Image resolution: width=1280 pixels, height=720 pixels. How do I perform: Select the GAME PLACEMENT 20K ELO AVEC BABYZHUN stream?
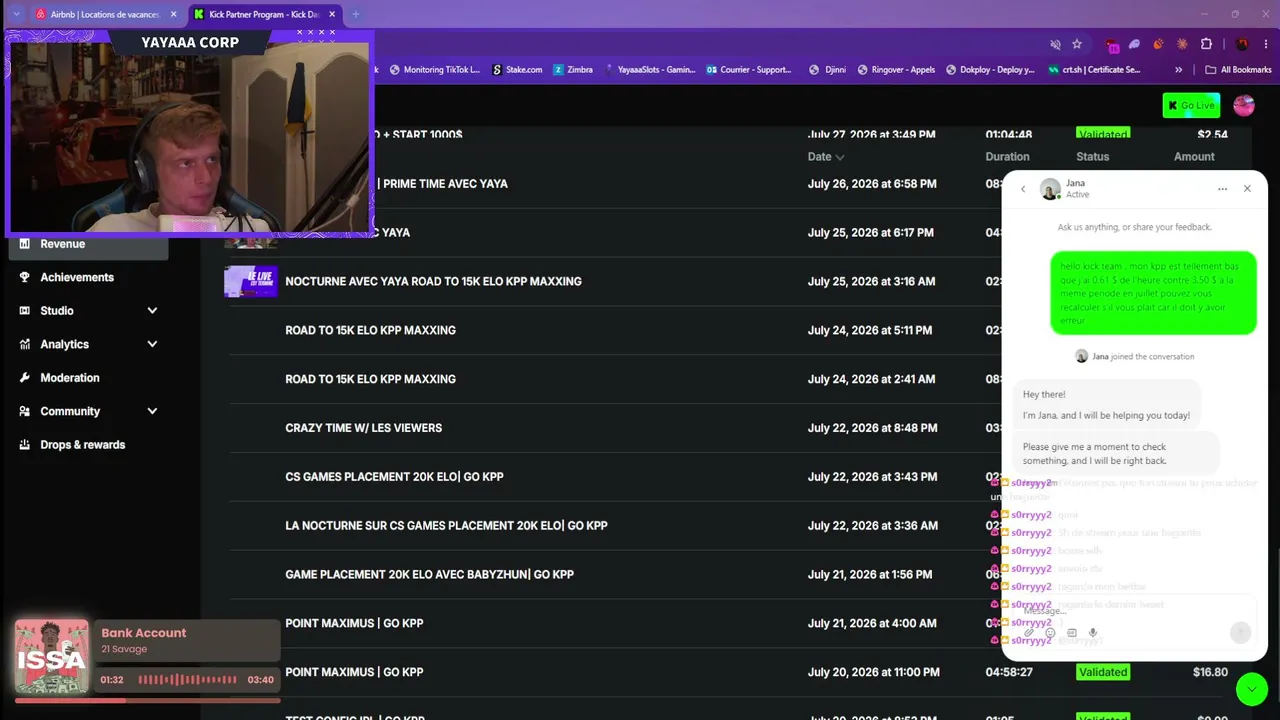[429, 575]
